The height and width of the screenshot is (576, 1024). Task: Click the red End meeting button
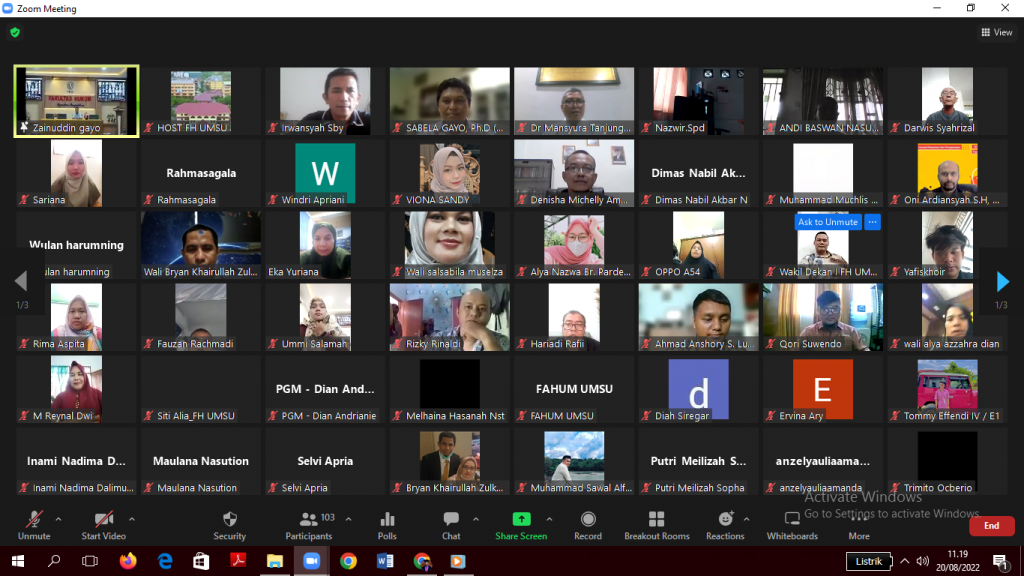pos(991,526)
